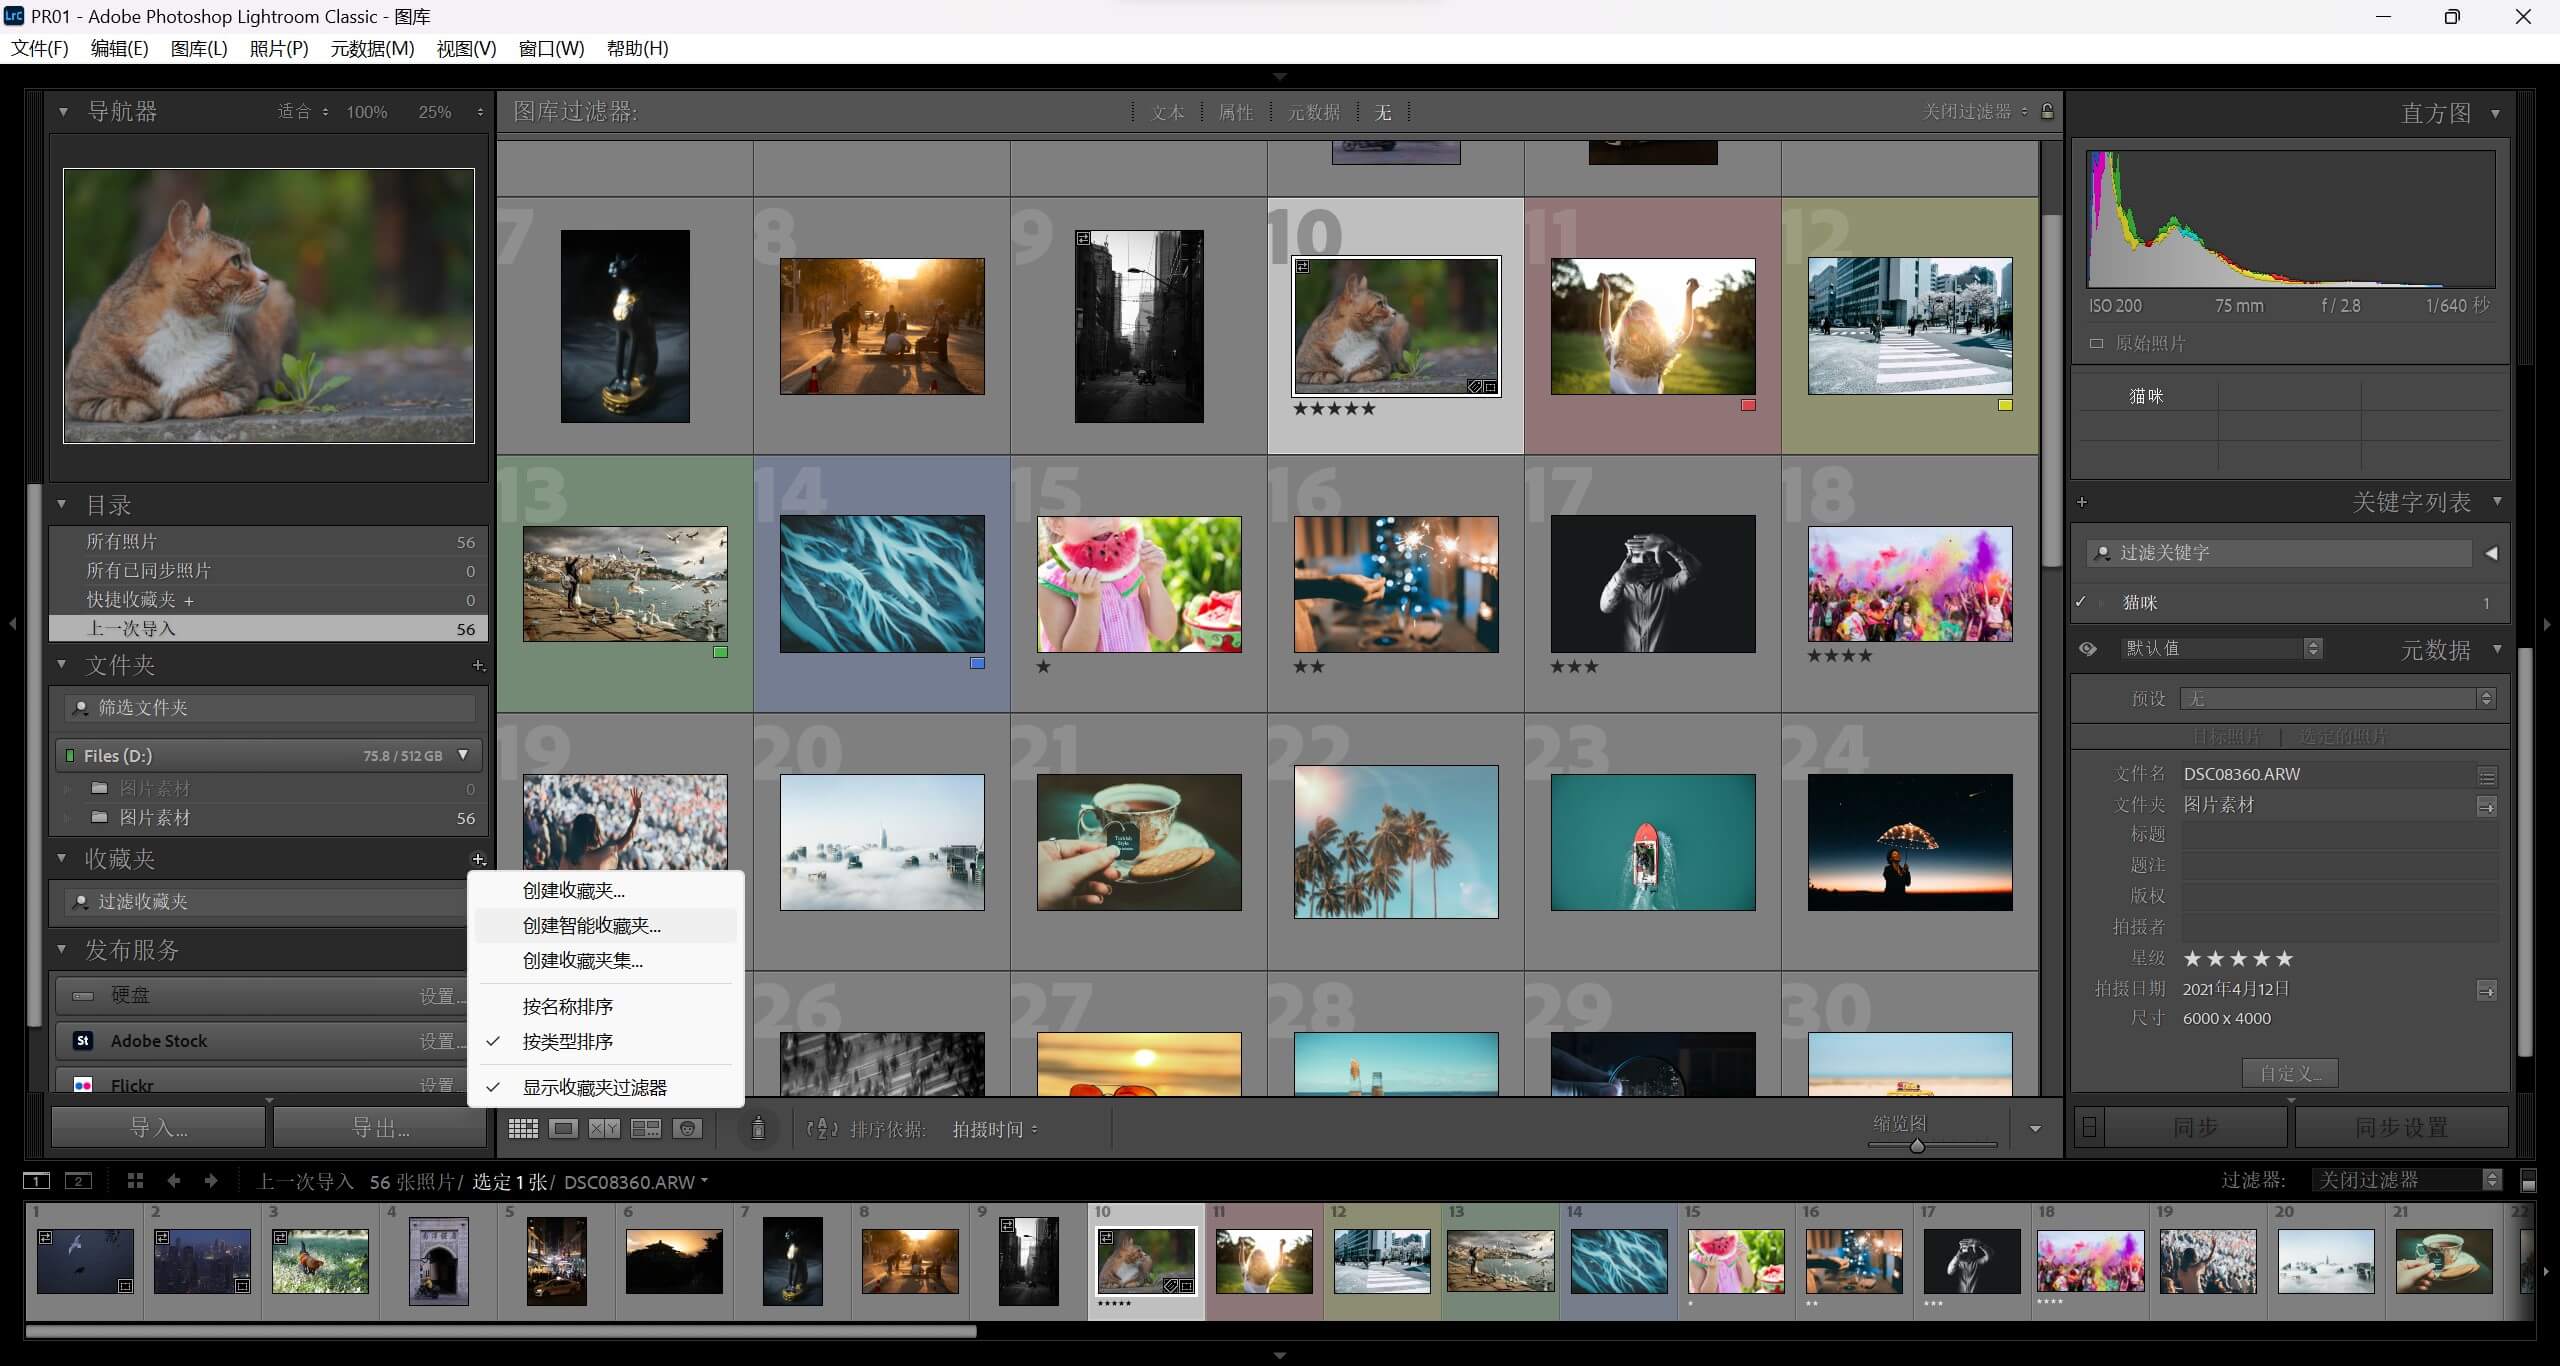Open 元数据(M) menu
This screenshot has width=2560, height=1366.
(372, 48)
